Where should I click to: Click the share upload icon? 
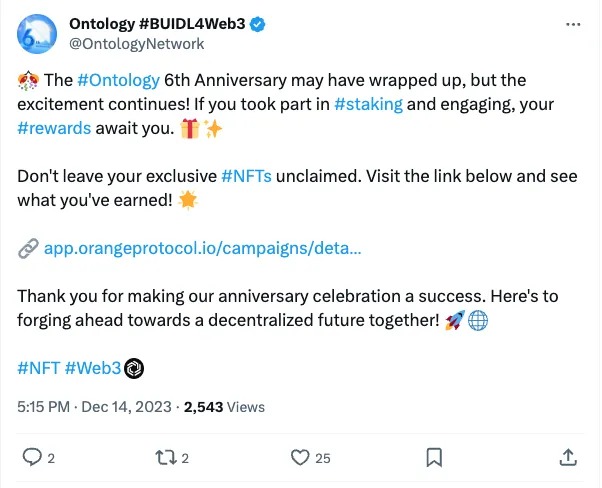point(567,458)
